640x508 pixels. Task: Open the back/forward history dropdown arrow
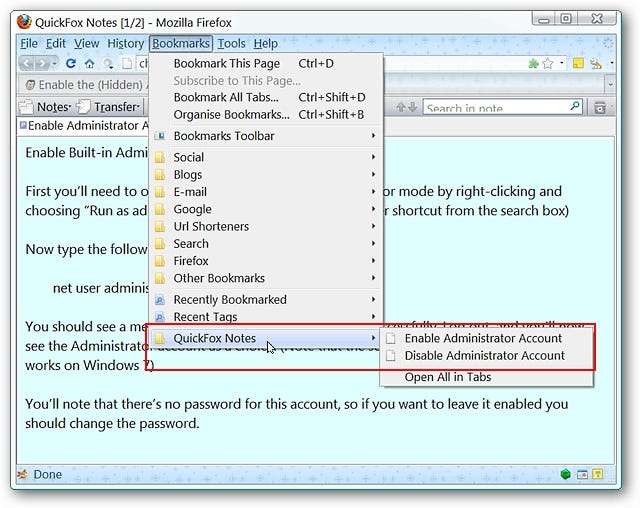click(x=55, y=63)
